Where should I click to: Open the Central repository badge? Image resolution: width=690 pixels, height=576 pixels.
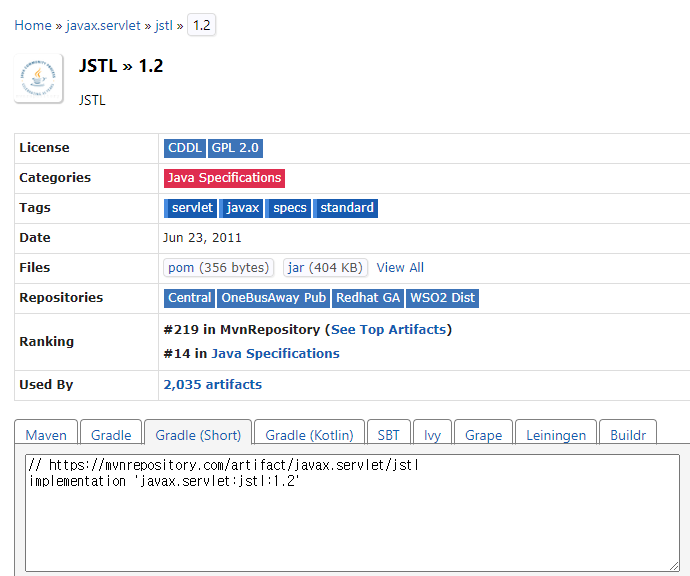[x=189, y=298]
